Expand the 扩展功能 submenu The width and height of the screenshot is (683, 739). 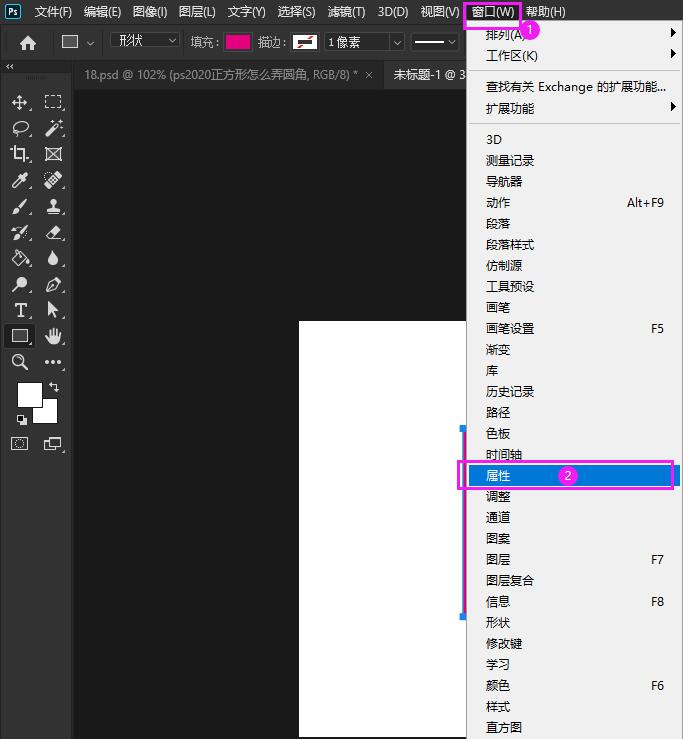click(x=575, y=108)
